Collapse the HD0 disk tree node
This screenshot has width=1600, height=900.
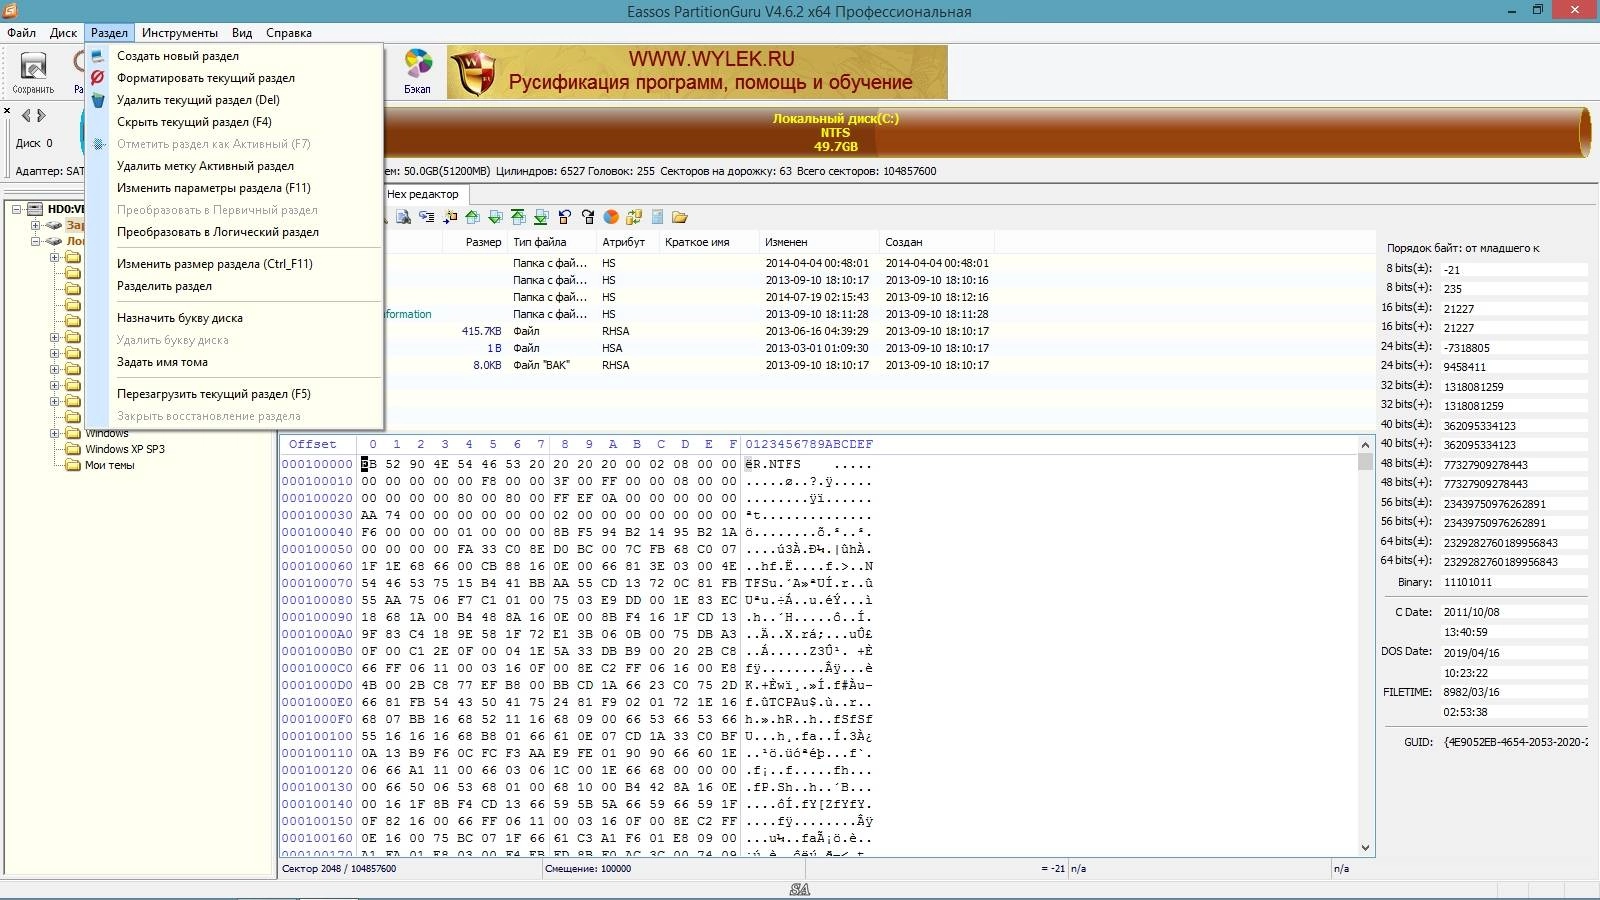point(17,209)
